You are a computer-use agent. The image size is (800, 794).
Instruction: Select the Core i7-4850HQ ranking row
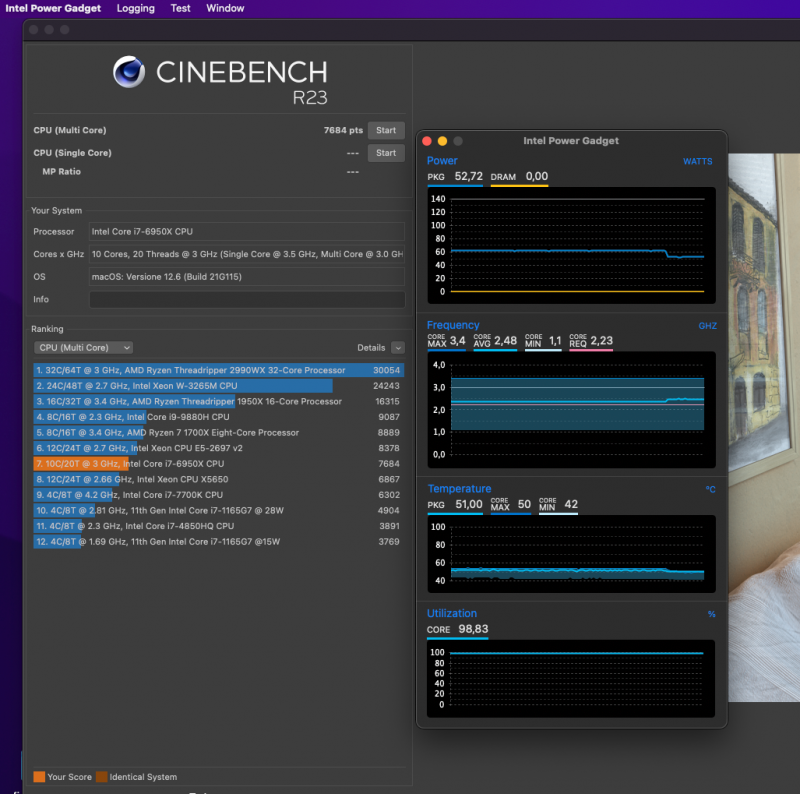pyautogui.click(x=218, y=526)
